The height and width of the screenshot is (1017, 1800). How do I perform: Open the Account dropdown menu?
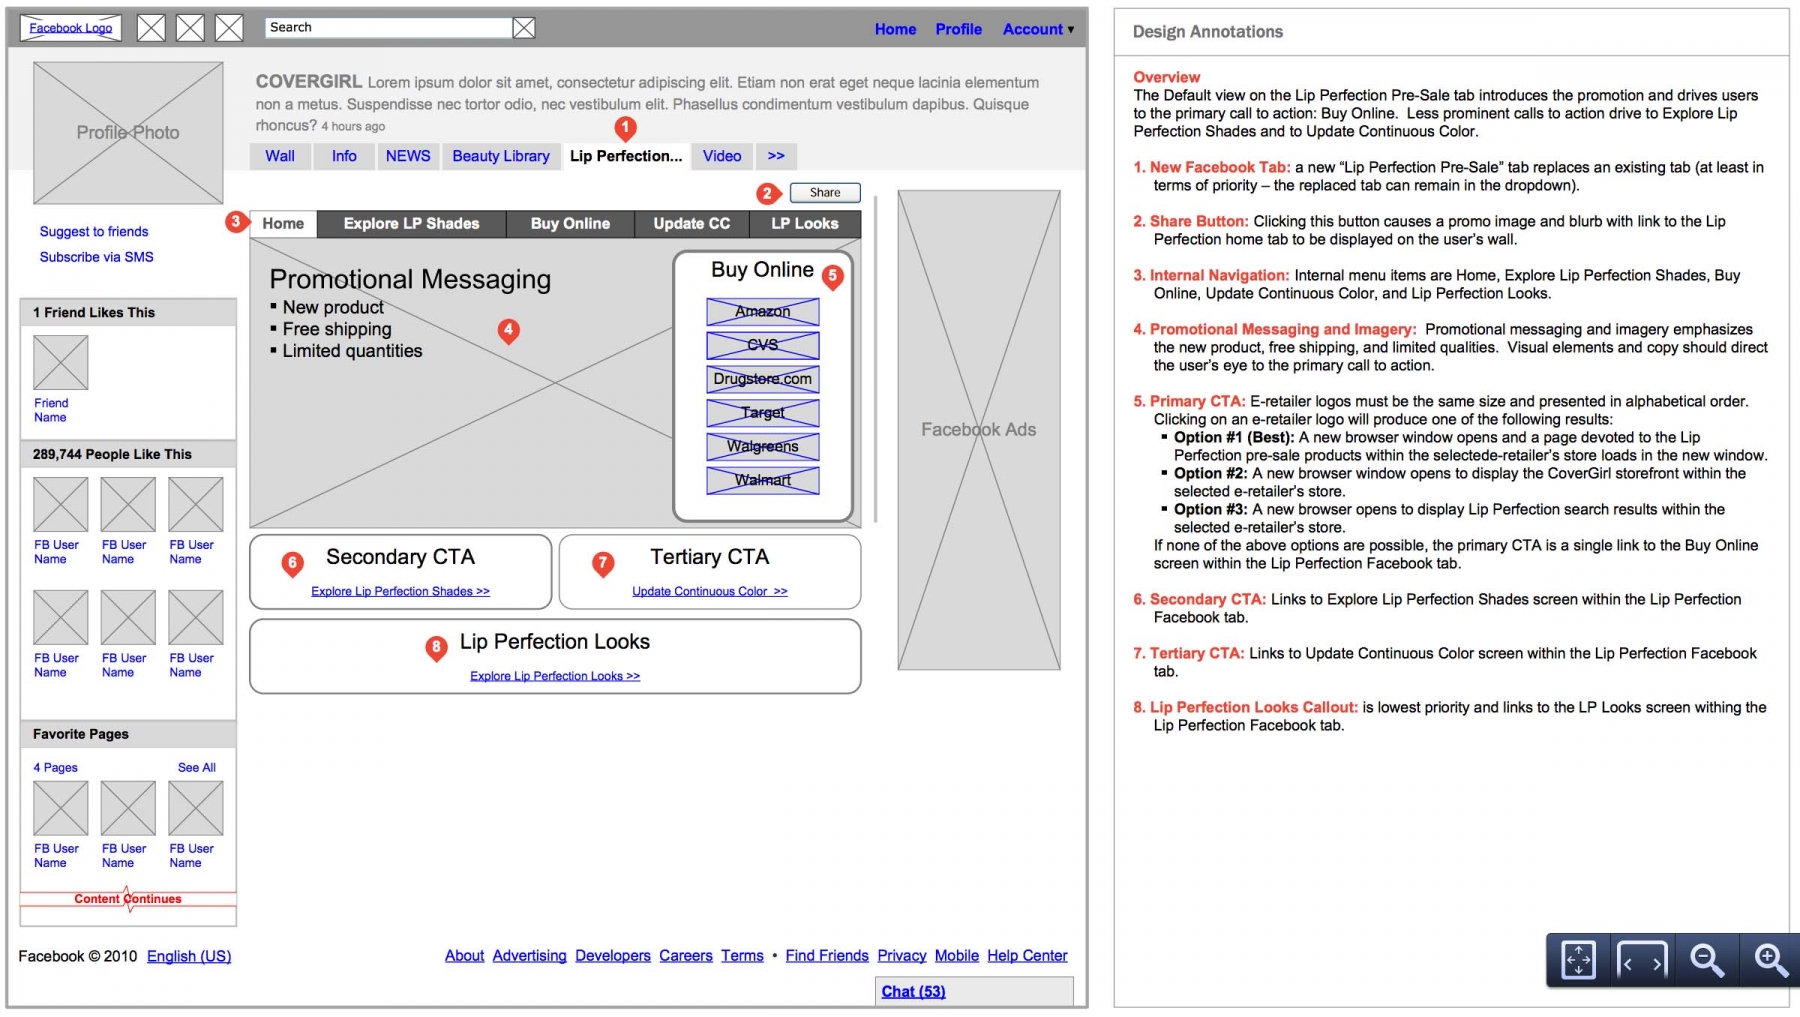(1039, 29)
